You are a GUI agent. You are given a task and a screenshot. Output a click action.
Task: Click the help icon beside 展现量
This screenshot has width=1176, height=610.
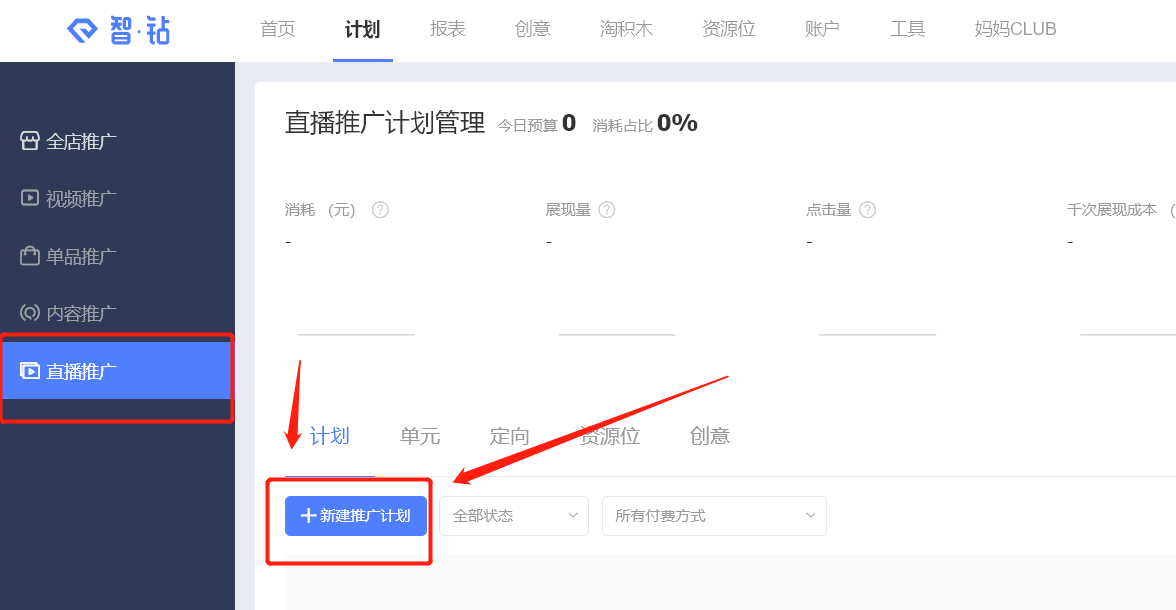coord(606,210)
